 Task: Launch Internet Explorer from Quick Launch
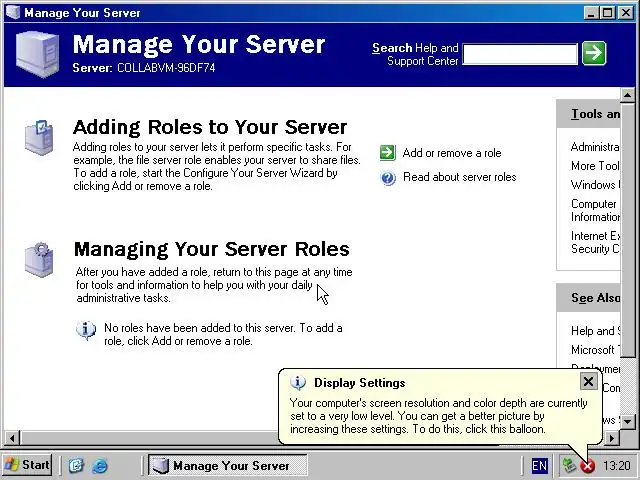[x=100, y=465]
